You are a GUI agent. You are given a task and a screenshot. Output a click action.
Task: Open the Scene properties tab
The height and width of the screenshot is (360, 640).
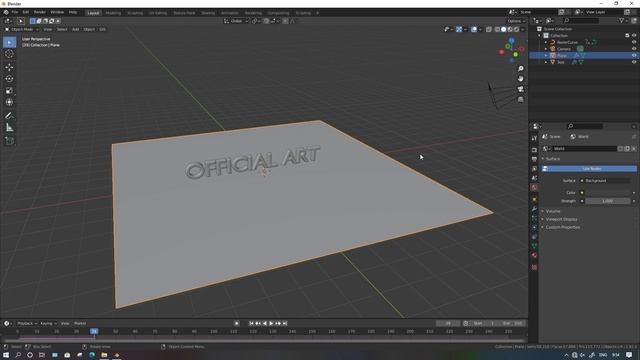tap(534, 178)
